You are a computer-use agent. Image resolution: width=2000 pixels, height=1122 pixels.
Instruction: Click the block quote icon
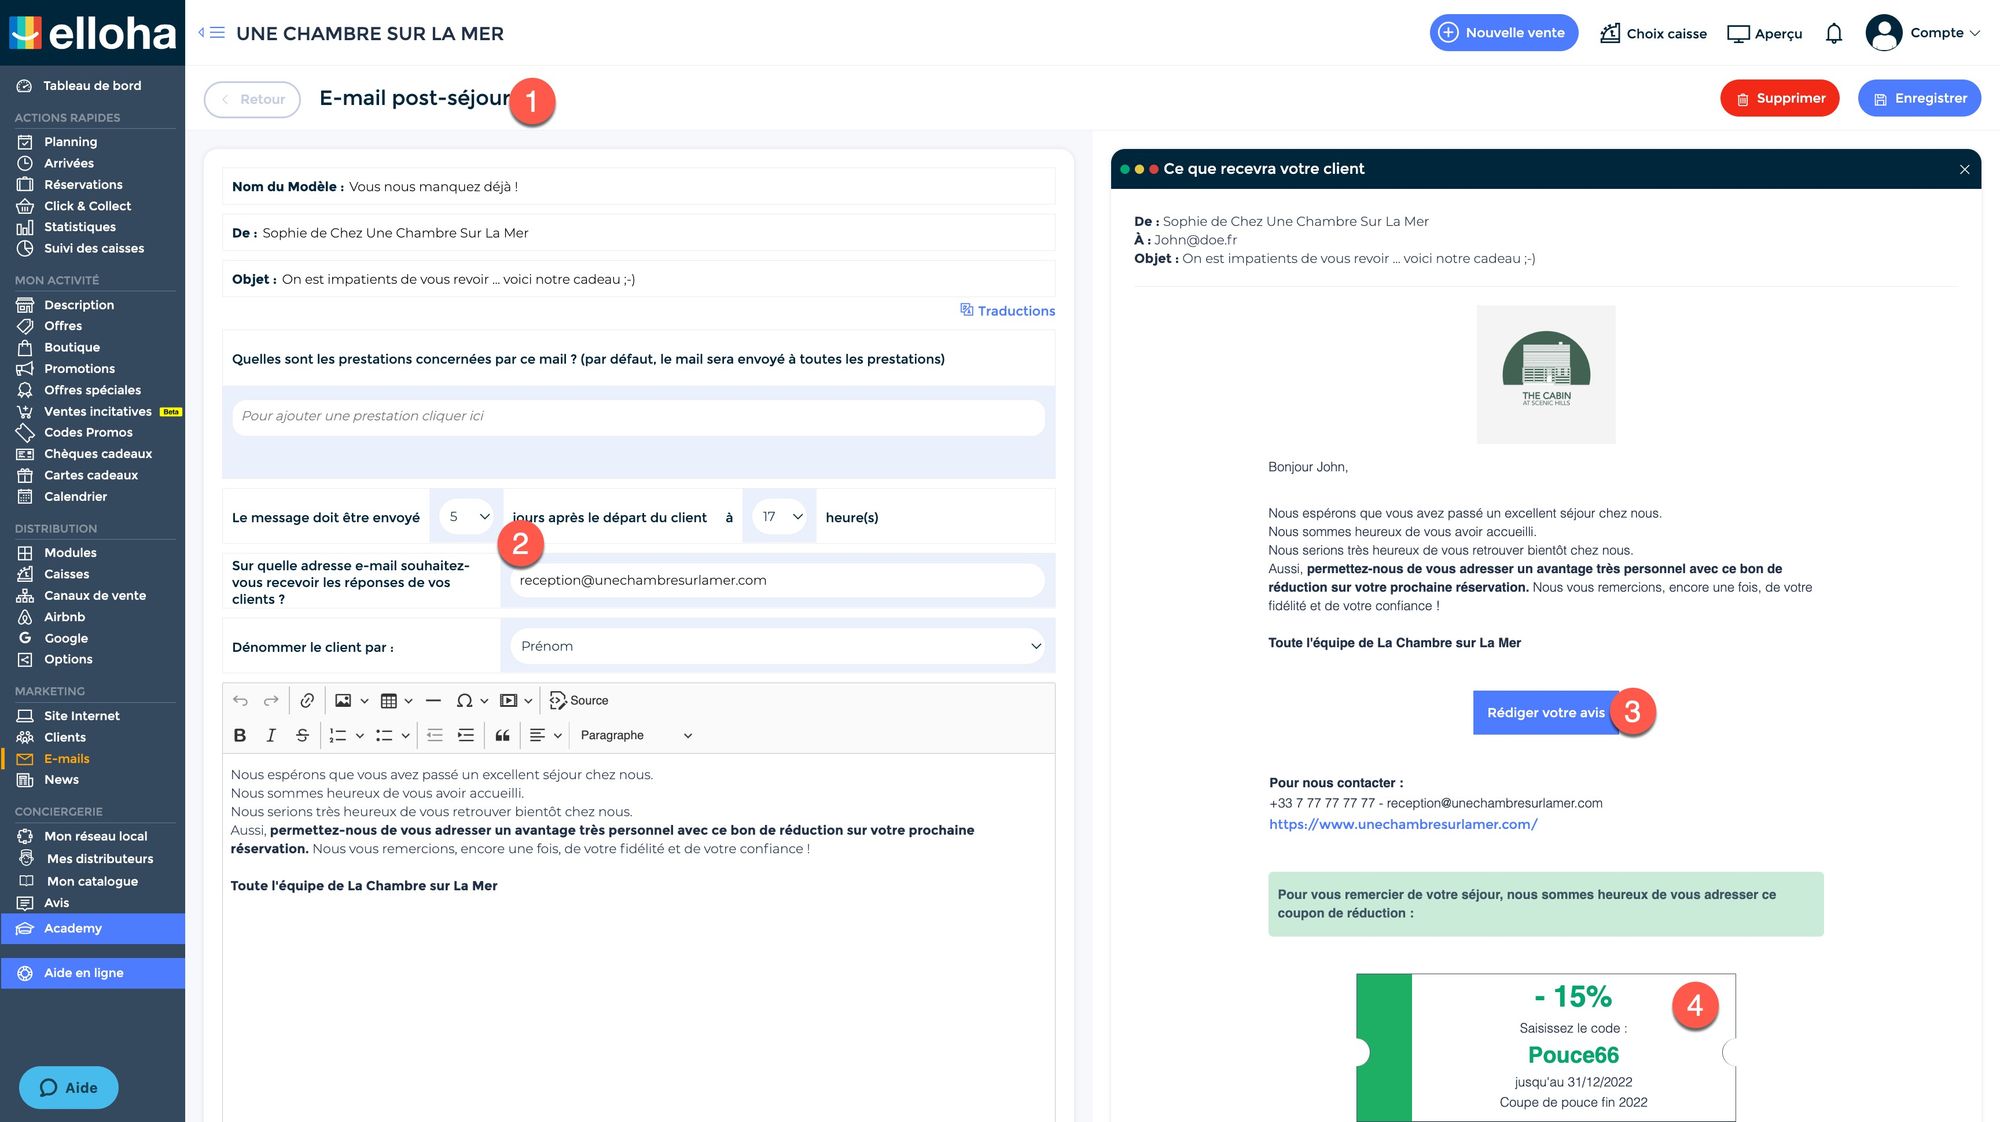[x=502, y=735]
